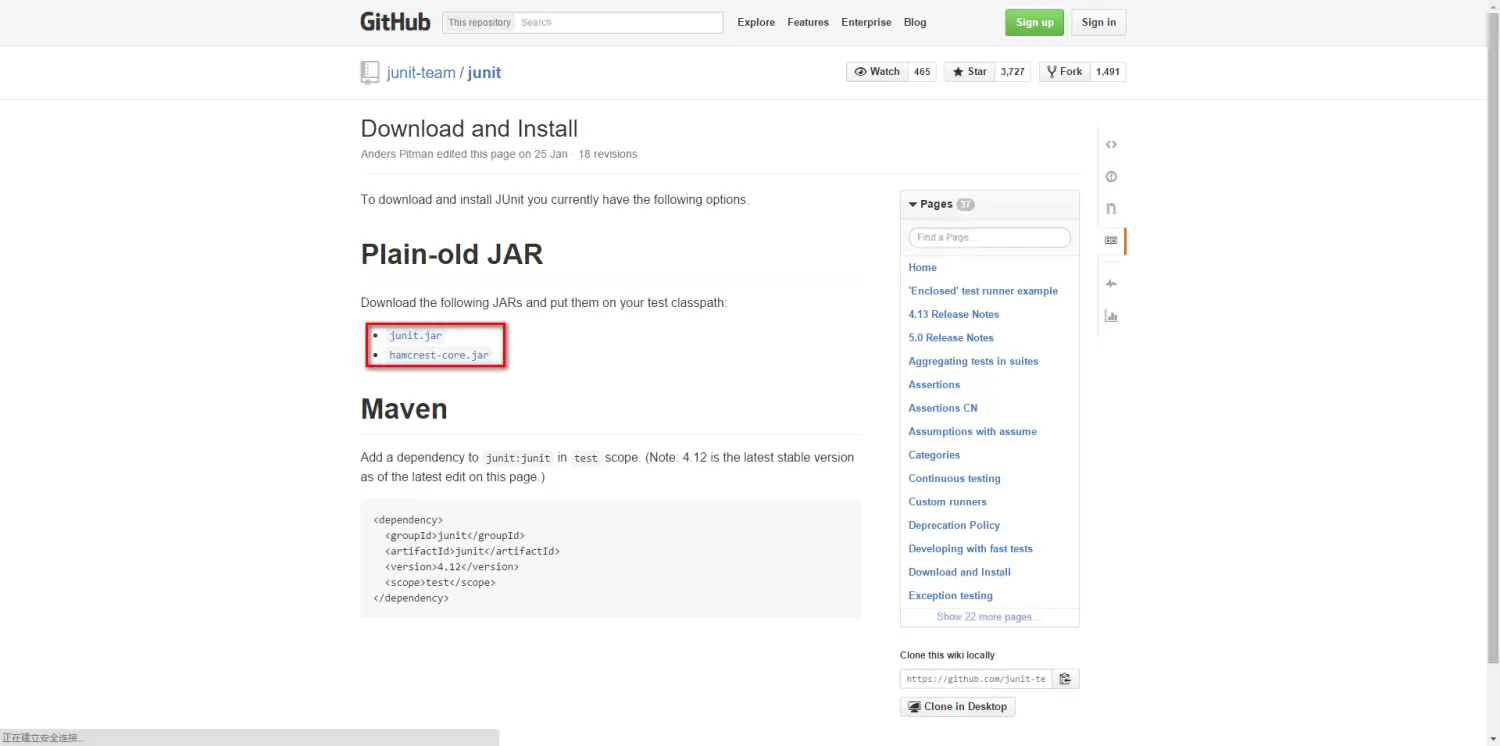
Task: Open the Assertions wiki page
Action: pos(934,384)
